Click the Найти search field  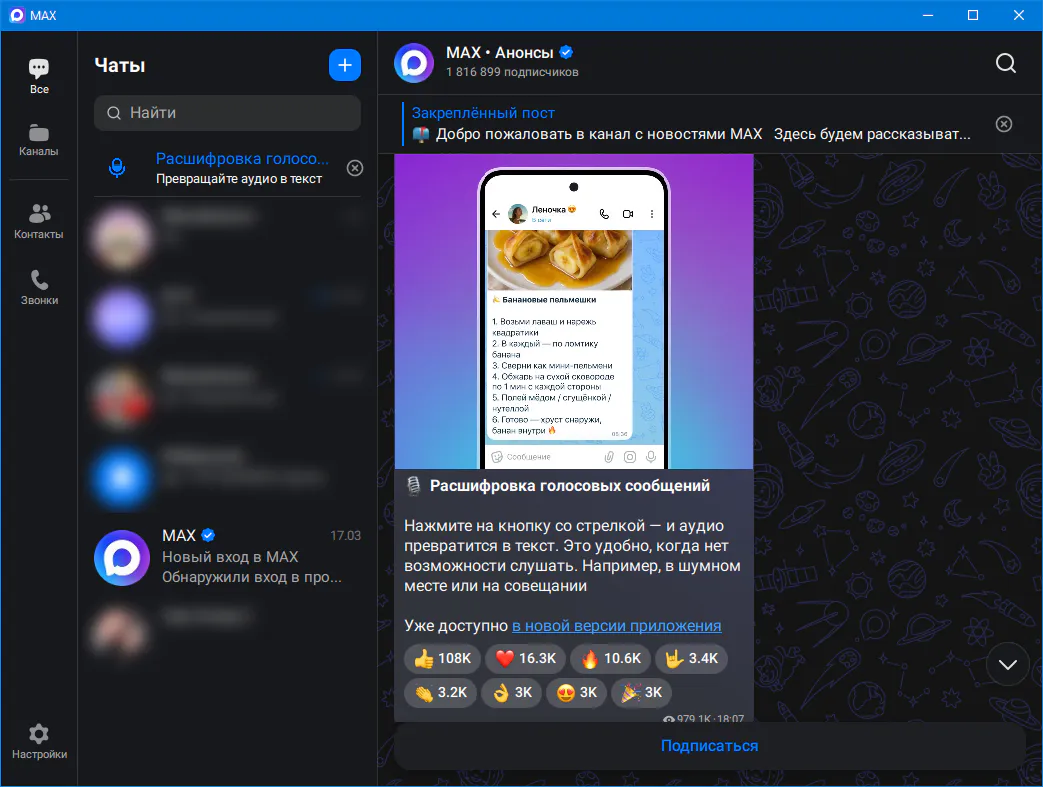(x=228, y=113)
